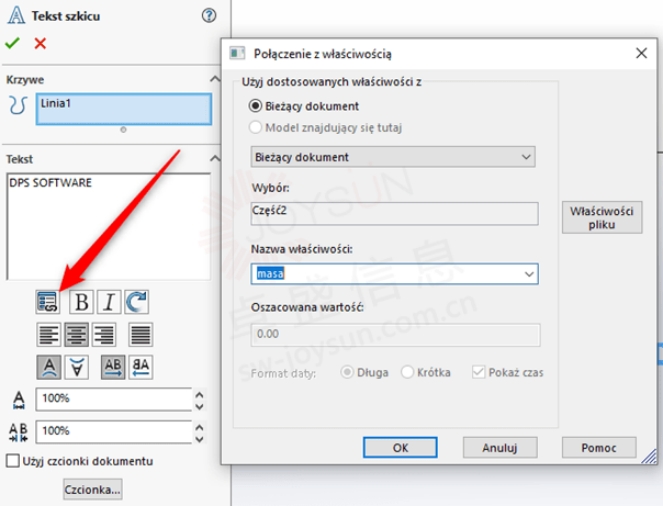Click the Wybór field showing Część2
Viewport: 663px width, 506px height.
click(x=394, y=213)
